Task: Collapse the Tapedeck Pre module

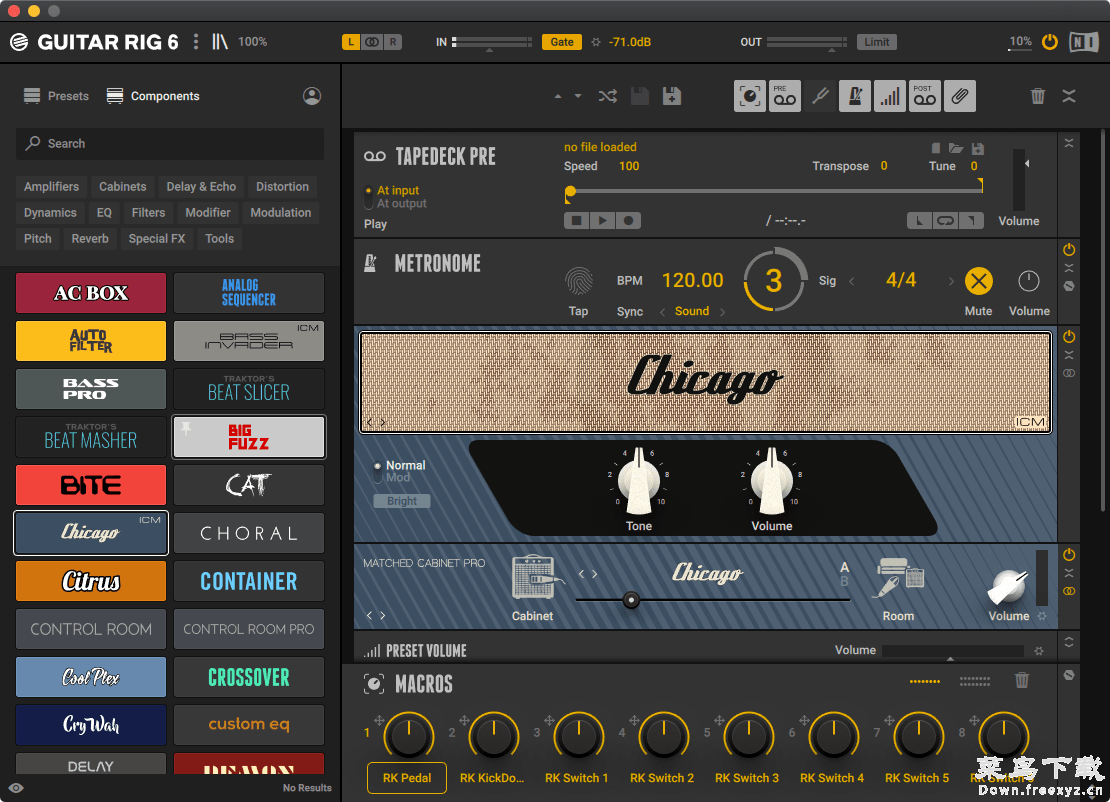Action: click(1069, 143)
